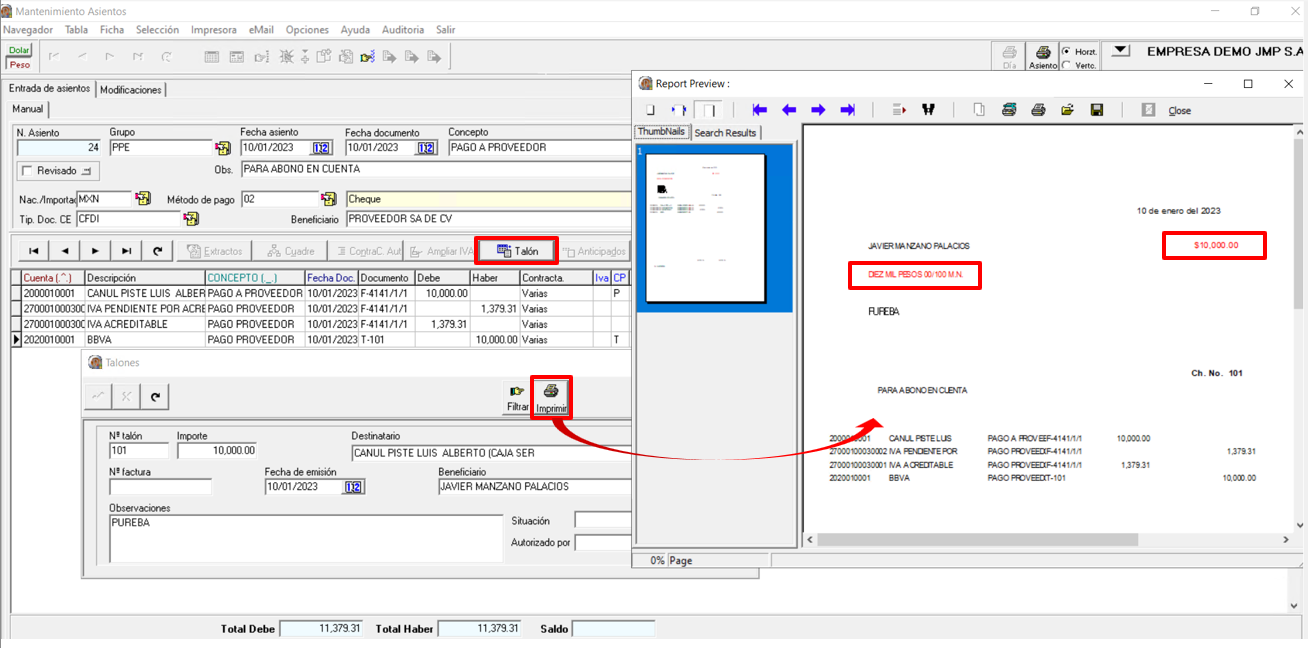Open the currency lookup next to MXN
Image resolution: width=1308 pixels, height=648 pixels.
click(x=143, y=198)
